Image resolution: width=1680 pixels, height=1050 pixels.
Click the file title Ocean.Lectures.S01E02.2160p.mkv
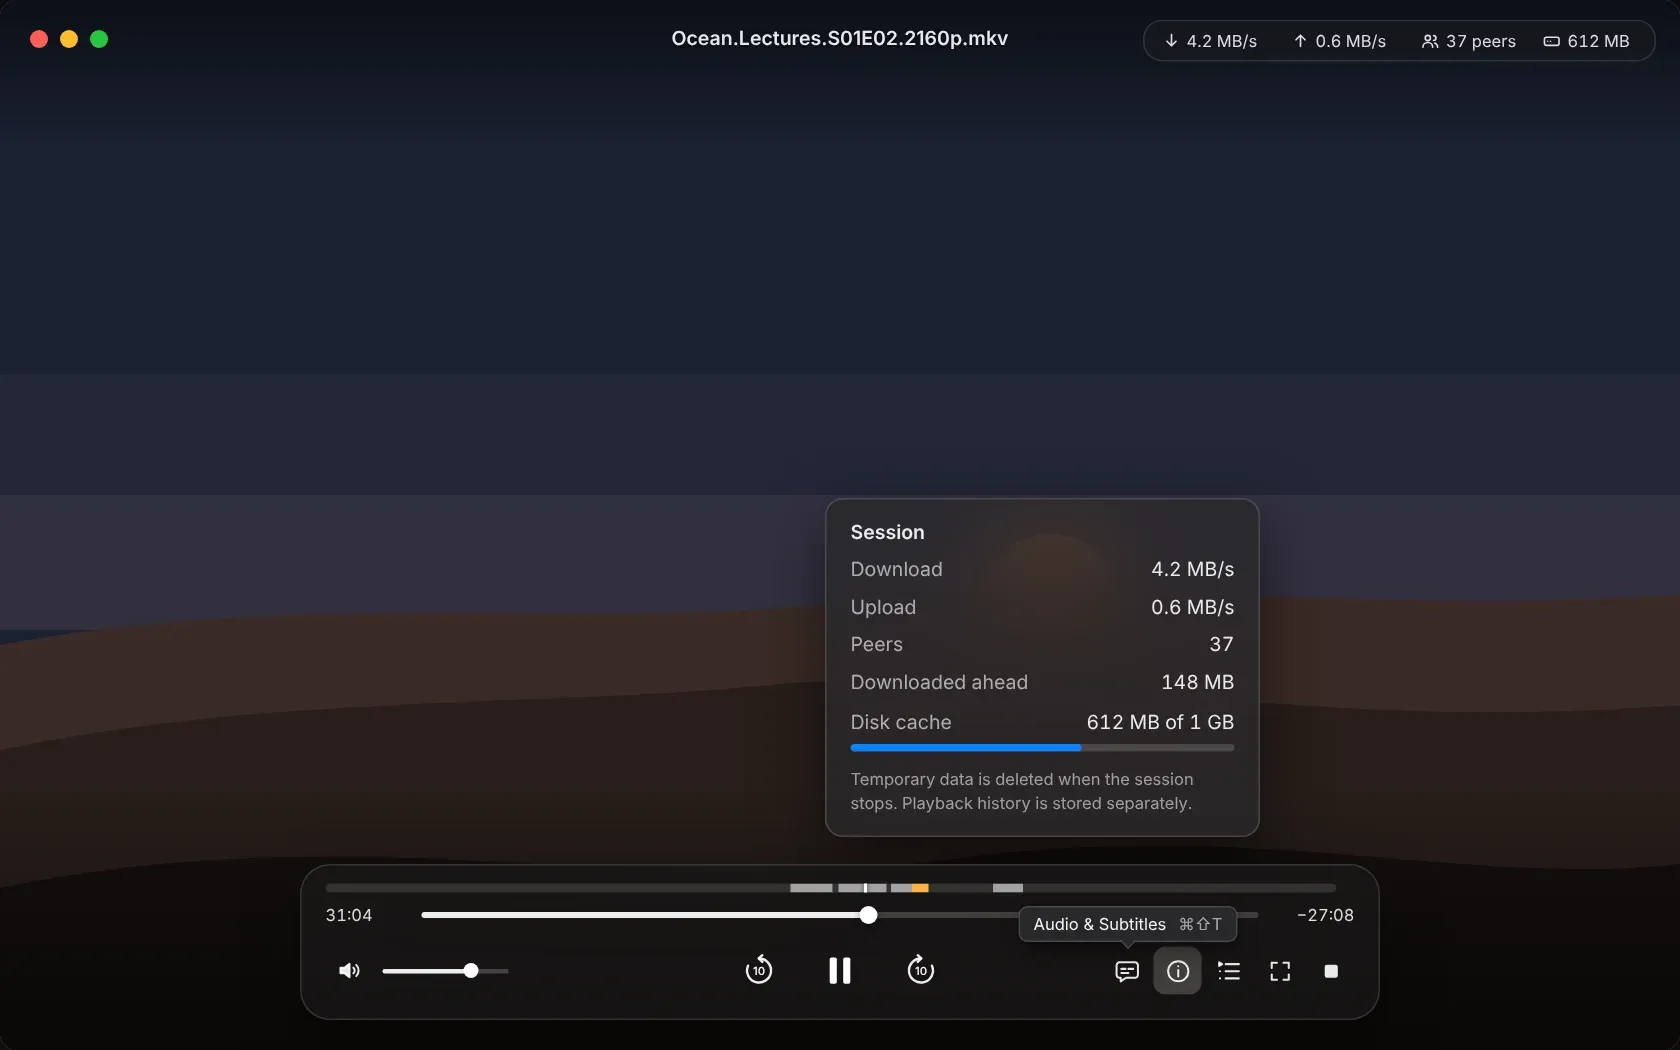(840, 38)
